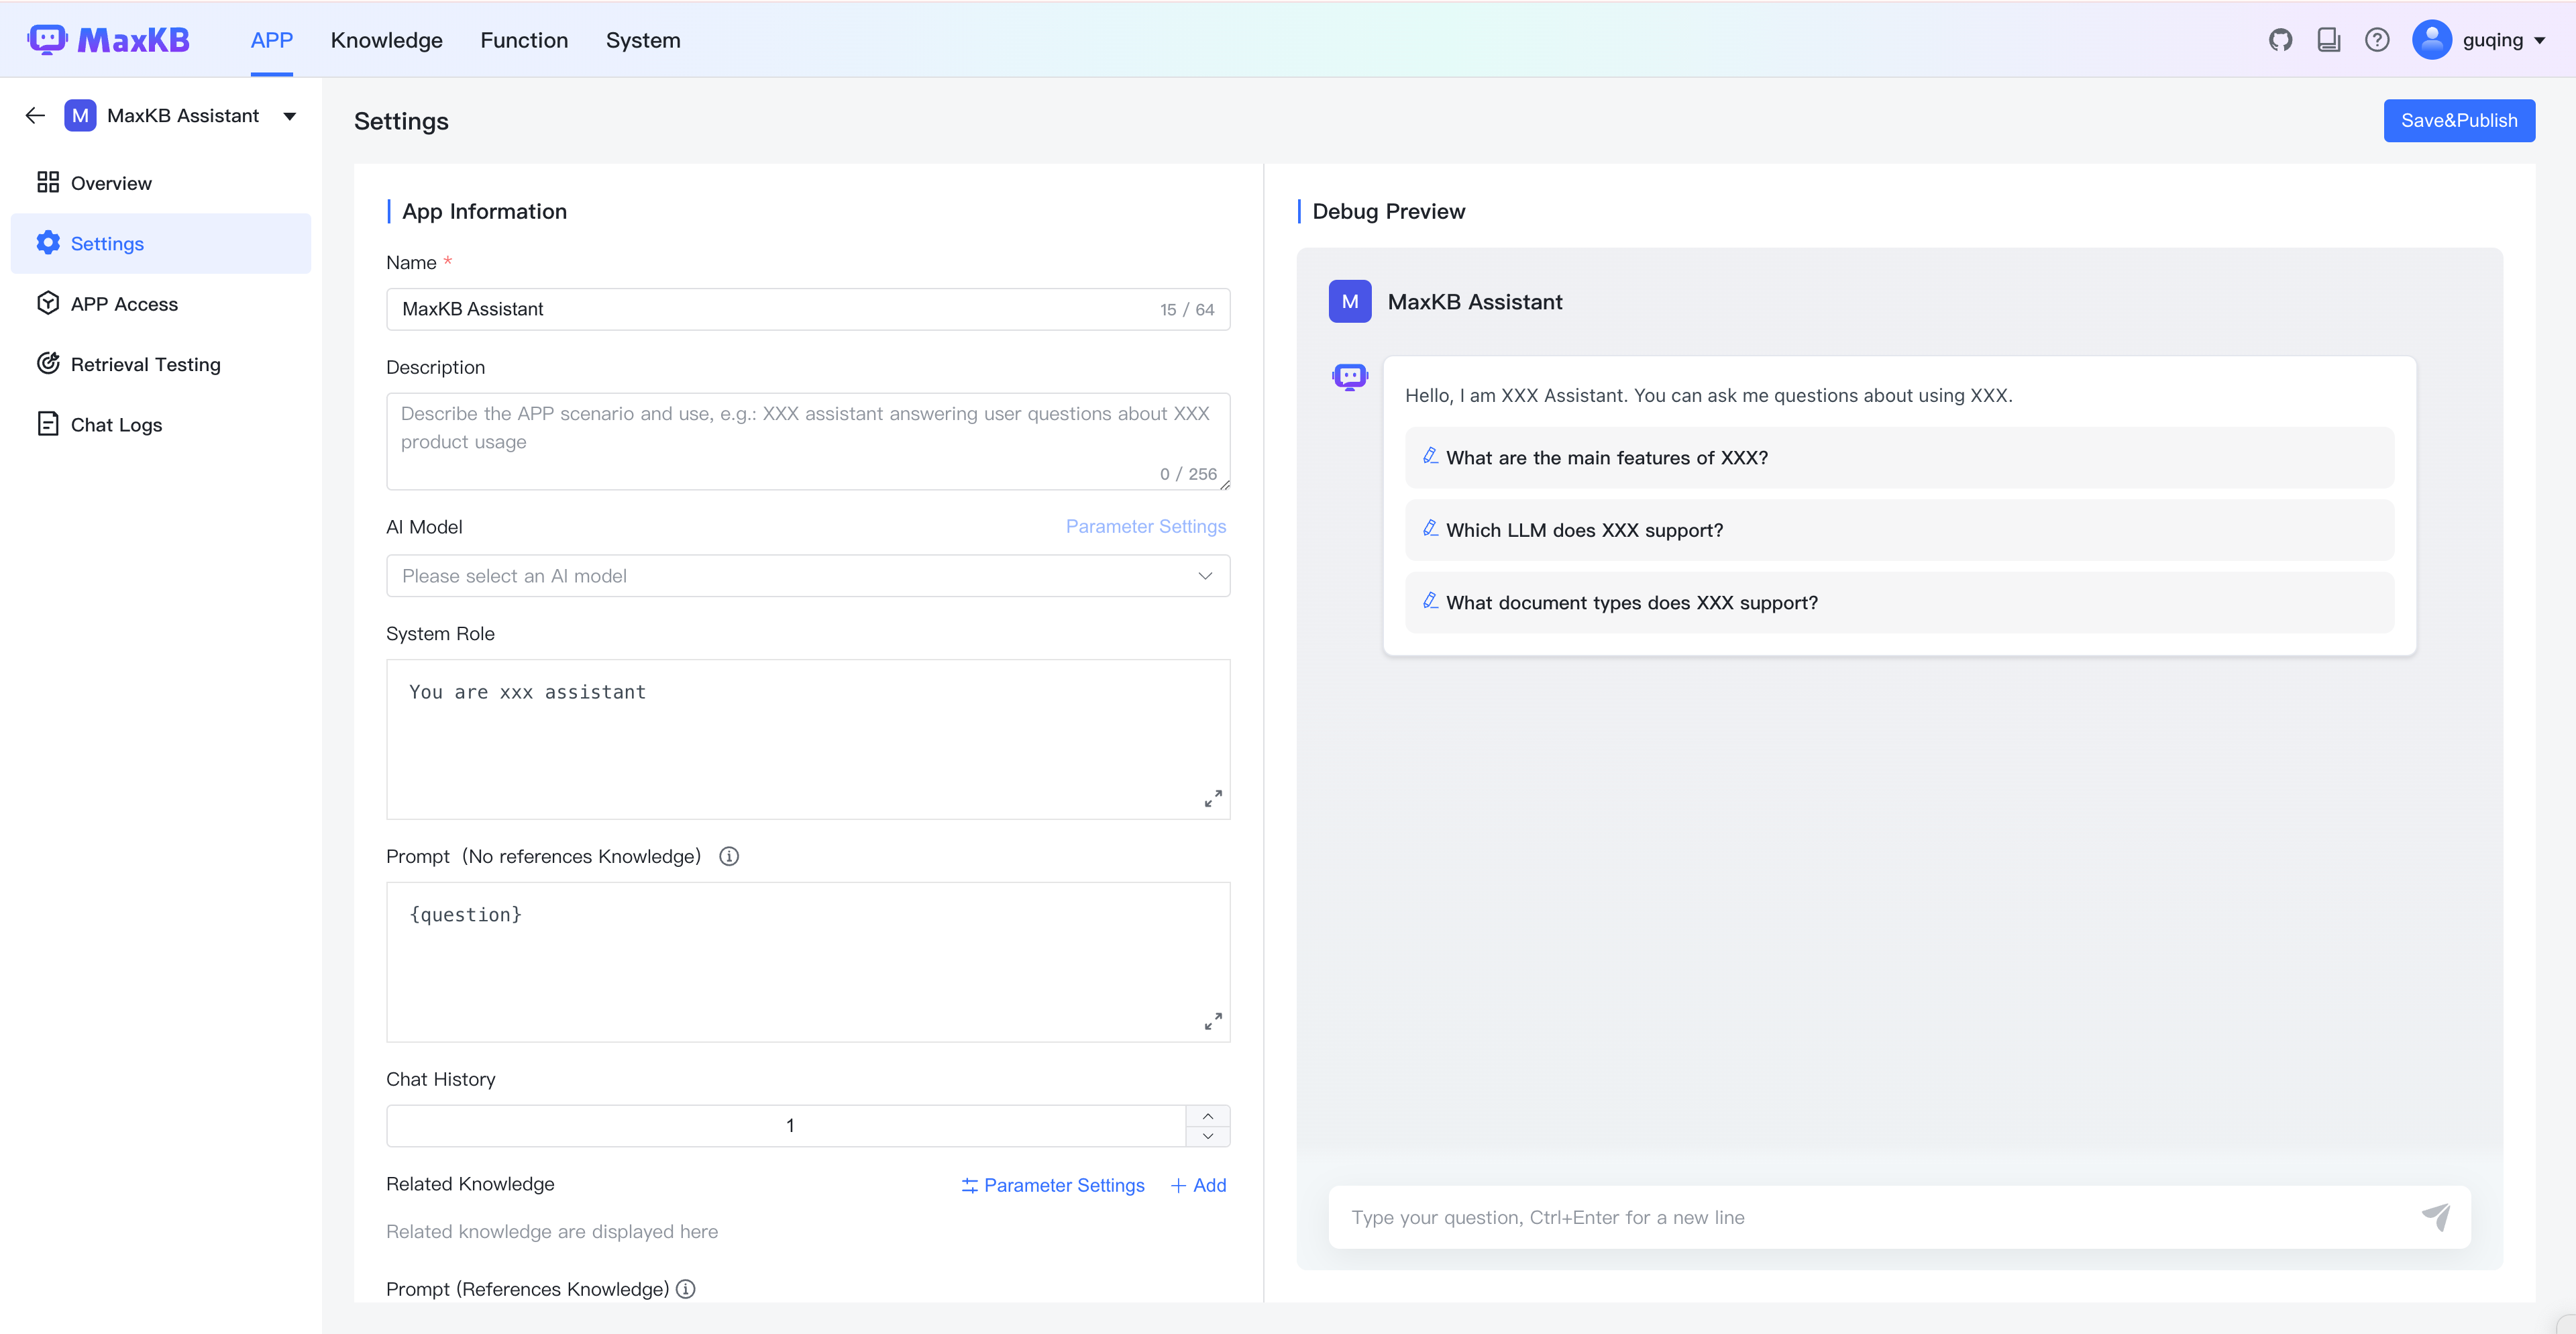The image size is (2576, 1334).
Task: Decrease Chat History count with down arrow
Action: click(x=1208, y=1136)
